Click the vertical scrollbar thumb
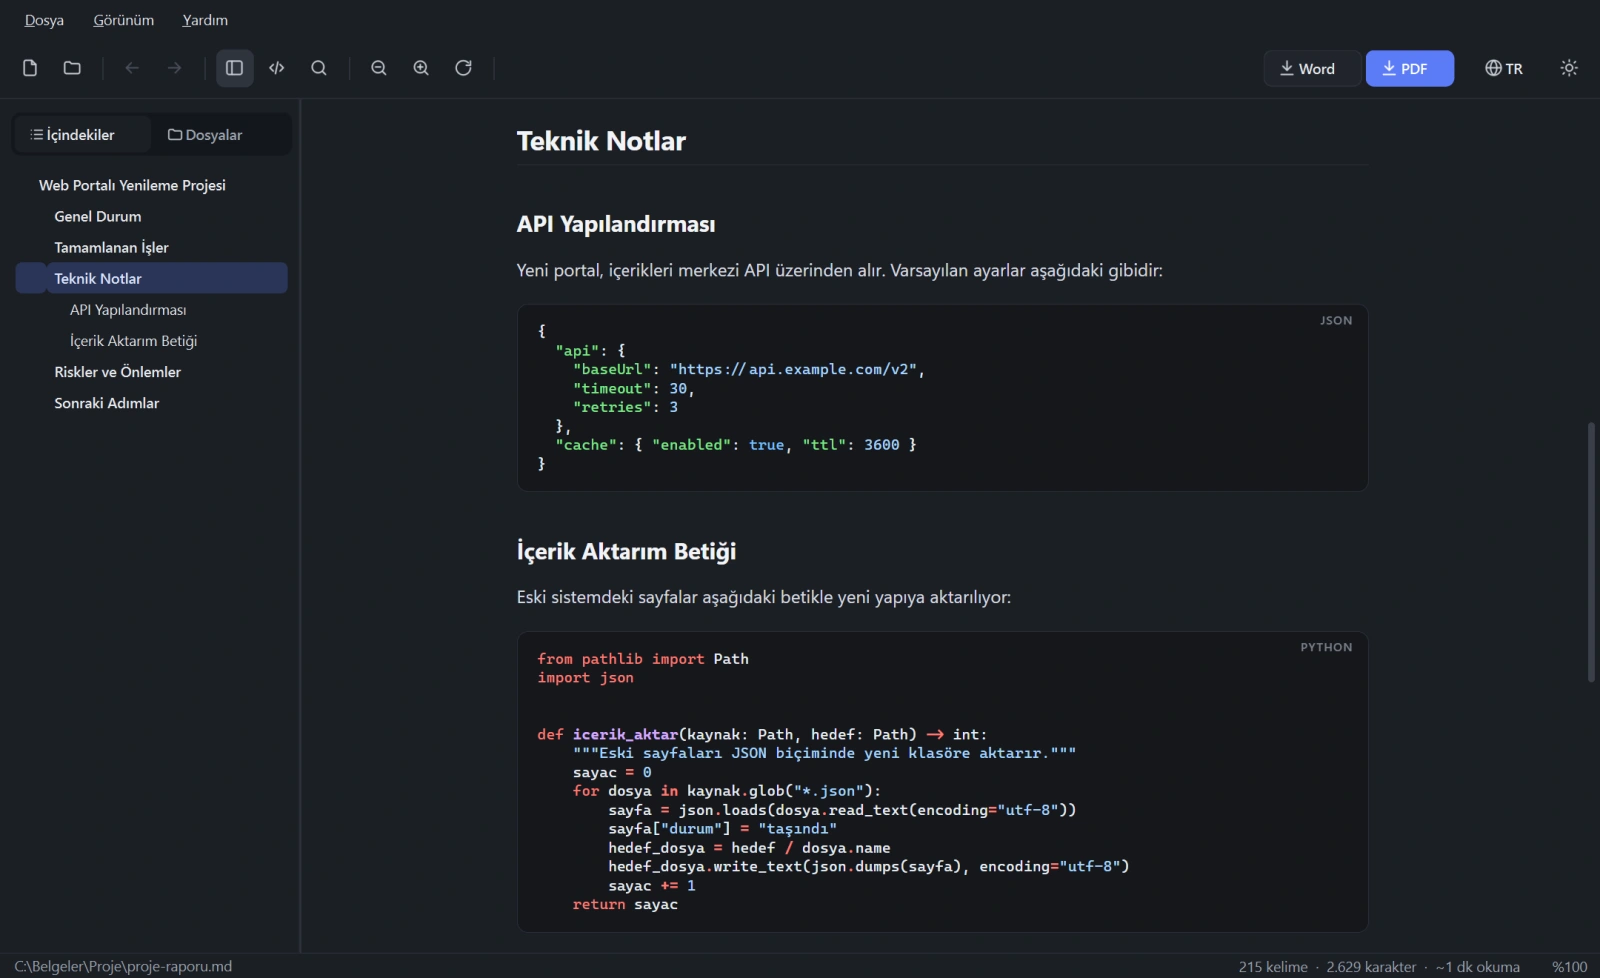 [1591, 552]
